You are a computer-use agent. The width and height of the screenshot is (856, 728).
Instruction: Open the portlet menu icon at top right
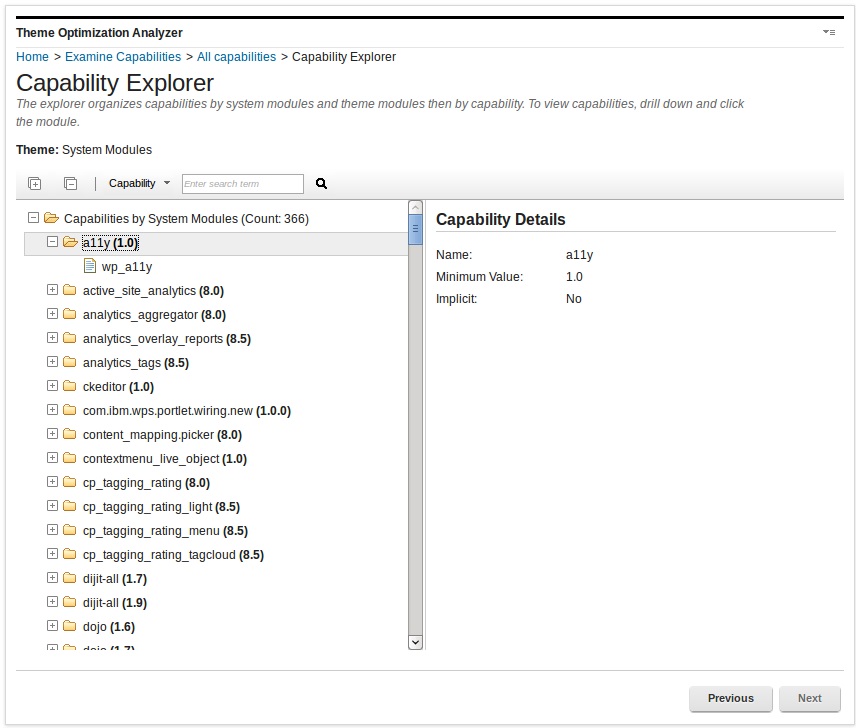point(829,33)
